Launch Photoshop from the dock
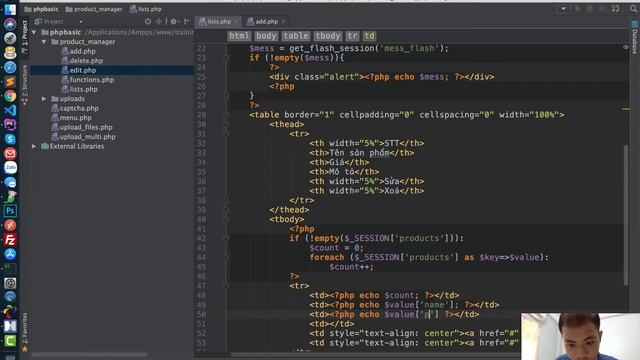The height and width of the screenshot is (360, 640). pyautogui.click(x=10, y=211)
